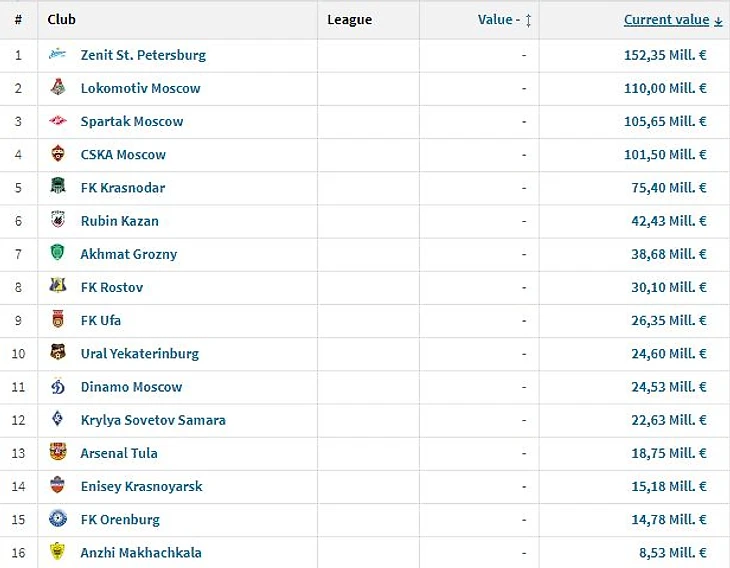Click the FK Krasnodar club crest icon
Viewport: 730px width, 568px height.
(x=58, y=187)
